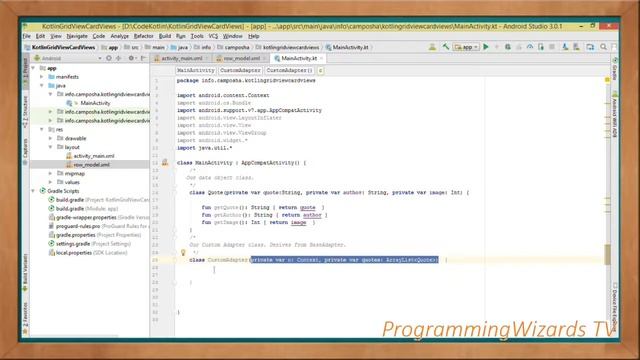
Task: Toggle the Gradle tool window on right edge
Action: tap(615, 68)
